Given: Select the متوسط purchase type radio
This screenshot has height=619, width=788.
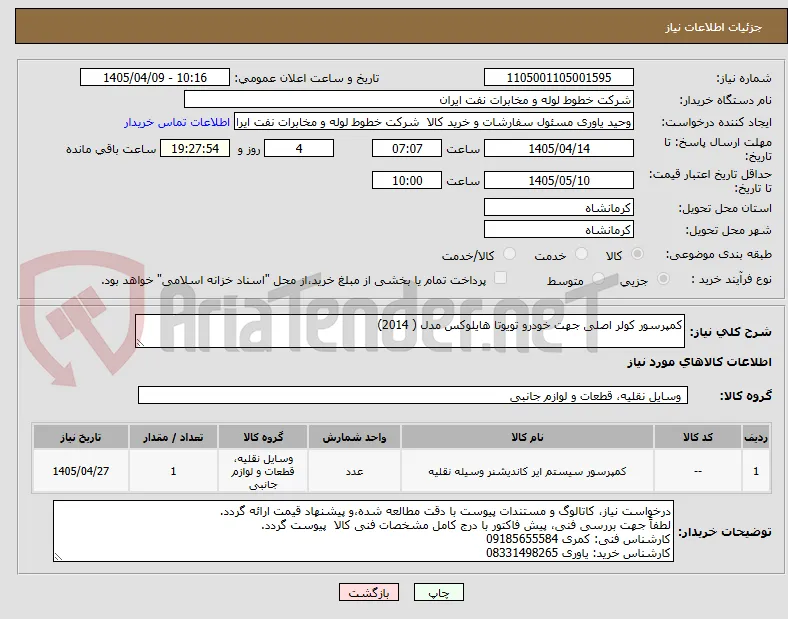Looking at the screenshot, I should 598,279.
